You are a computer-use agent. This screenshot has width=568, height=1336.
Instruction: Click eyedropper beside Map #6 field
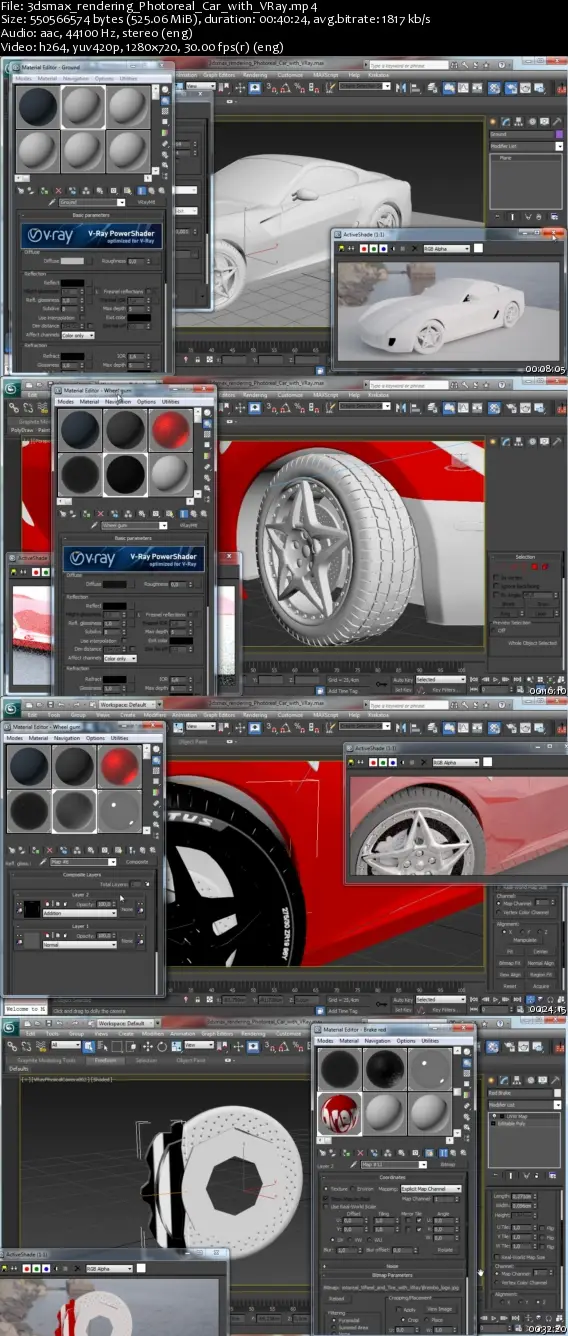tap(42, 861)
